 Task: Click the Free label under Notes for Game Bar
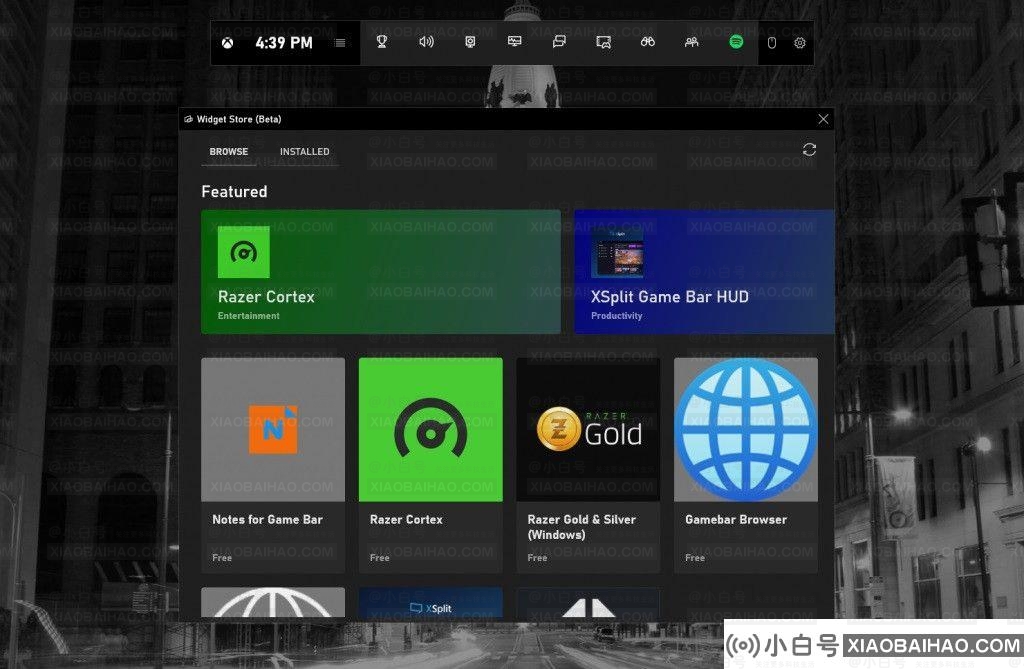(222, 558)
